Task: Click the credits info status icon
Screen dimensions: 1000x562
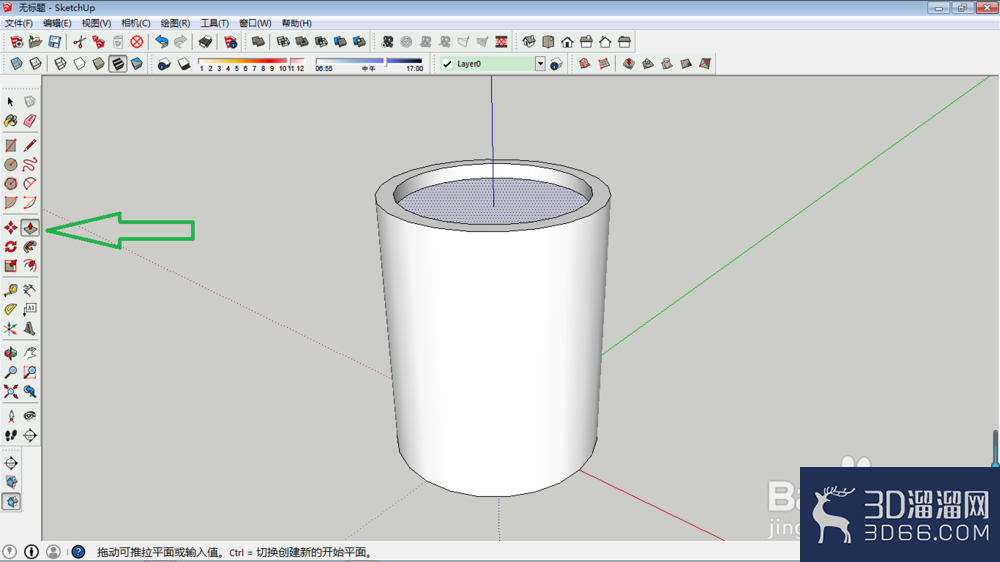Action: 31,552
